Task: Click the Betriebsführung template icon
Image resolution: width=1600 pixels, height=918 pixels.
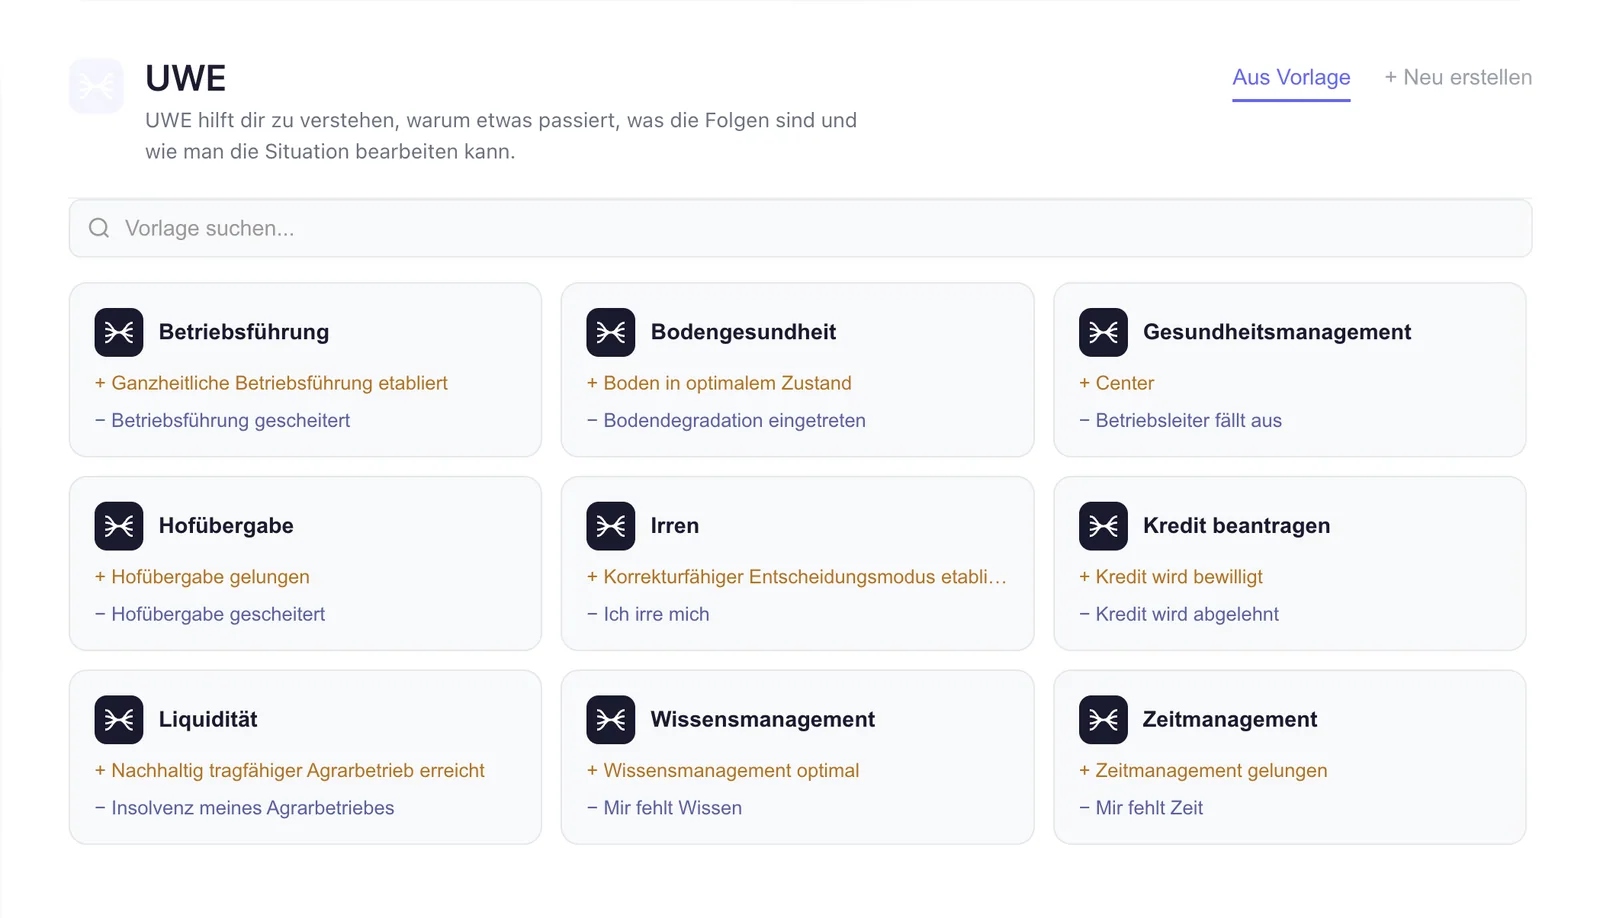Action: 119,332
